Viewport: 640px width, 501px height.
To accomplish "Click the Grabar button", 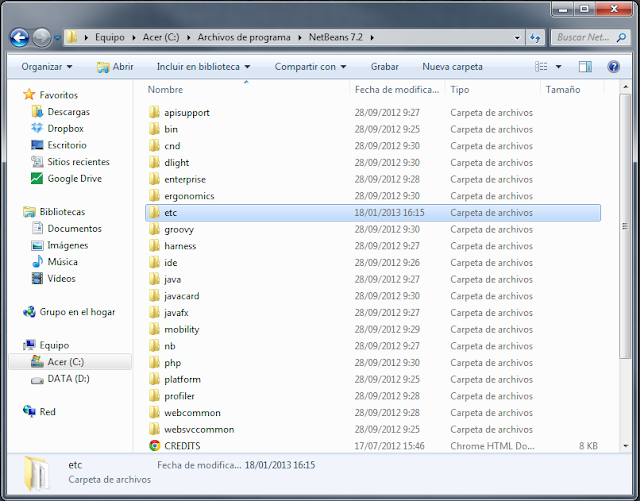I will [x=384, y=67].
